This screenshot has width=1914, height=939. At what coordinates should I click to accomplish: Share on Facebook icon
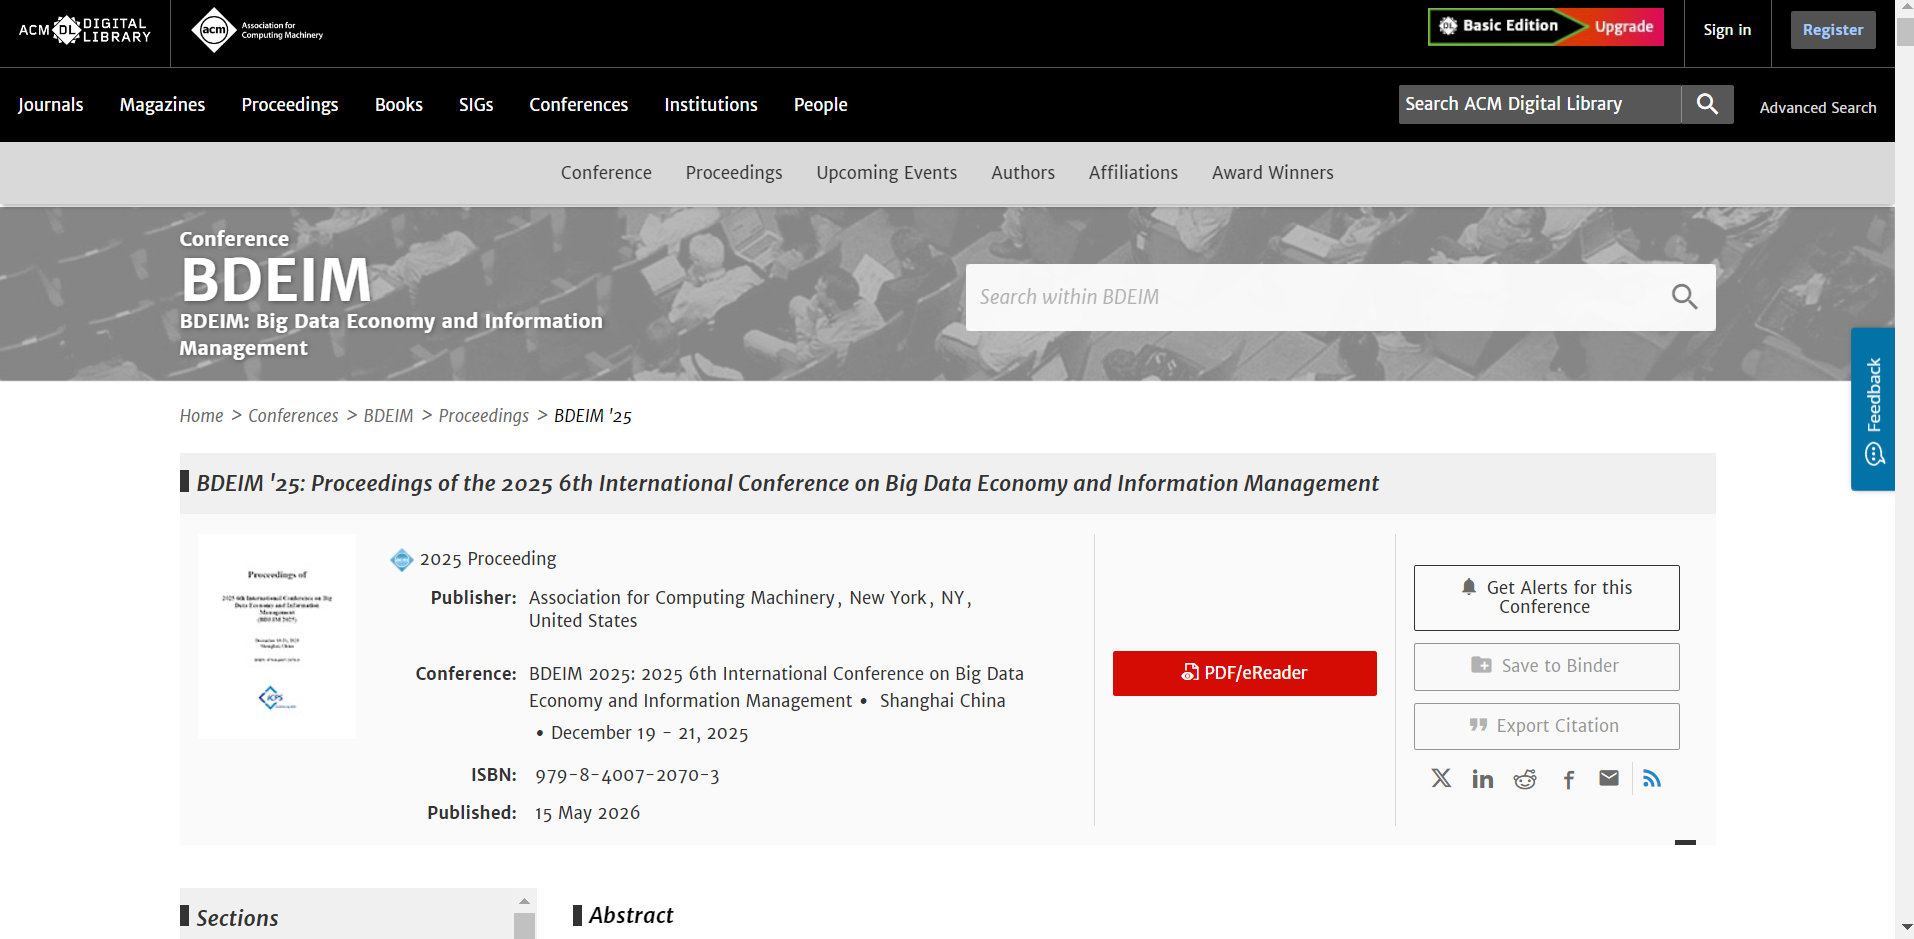pyautogui.click(x=1569, y=779)
